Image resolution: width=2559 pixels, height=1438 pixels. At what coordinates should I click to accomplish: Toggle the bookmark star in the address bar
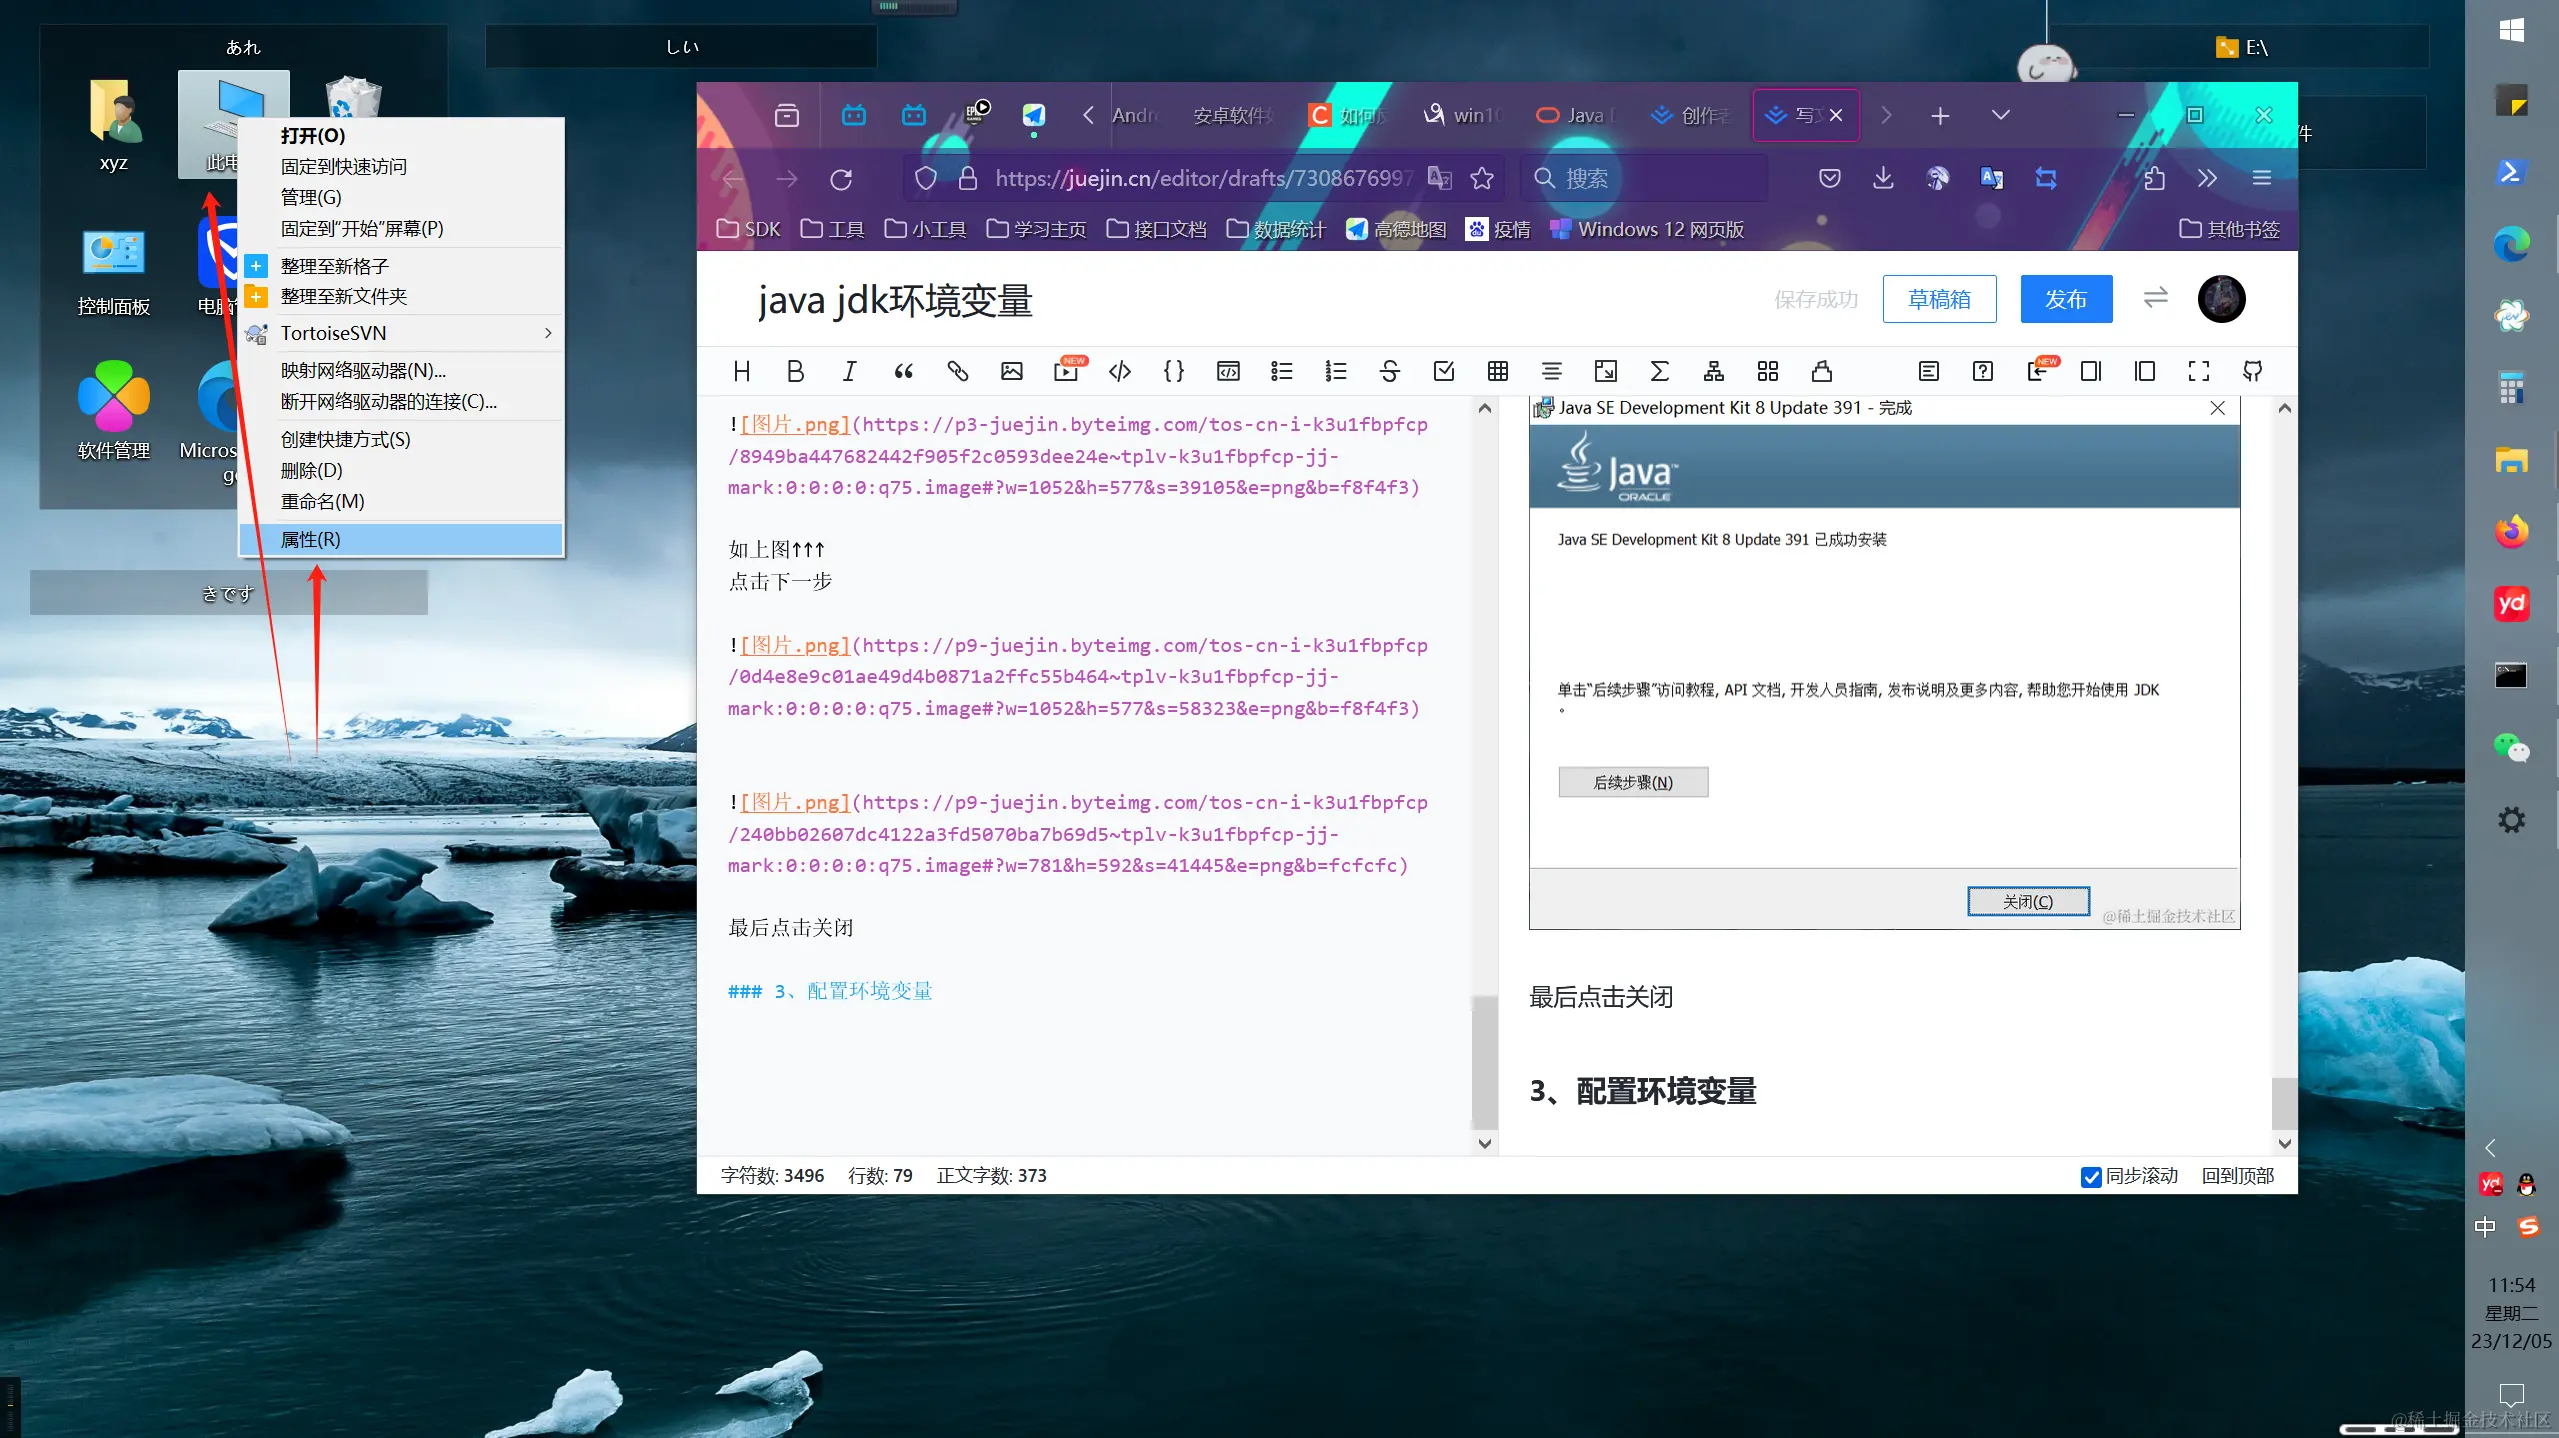tap(1483, 178)
